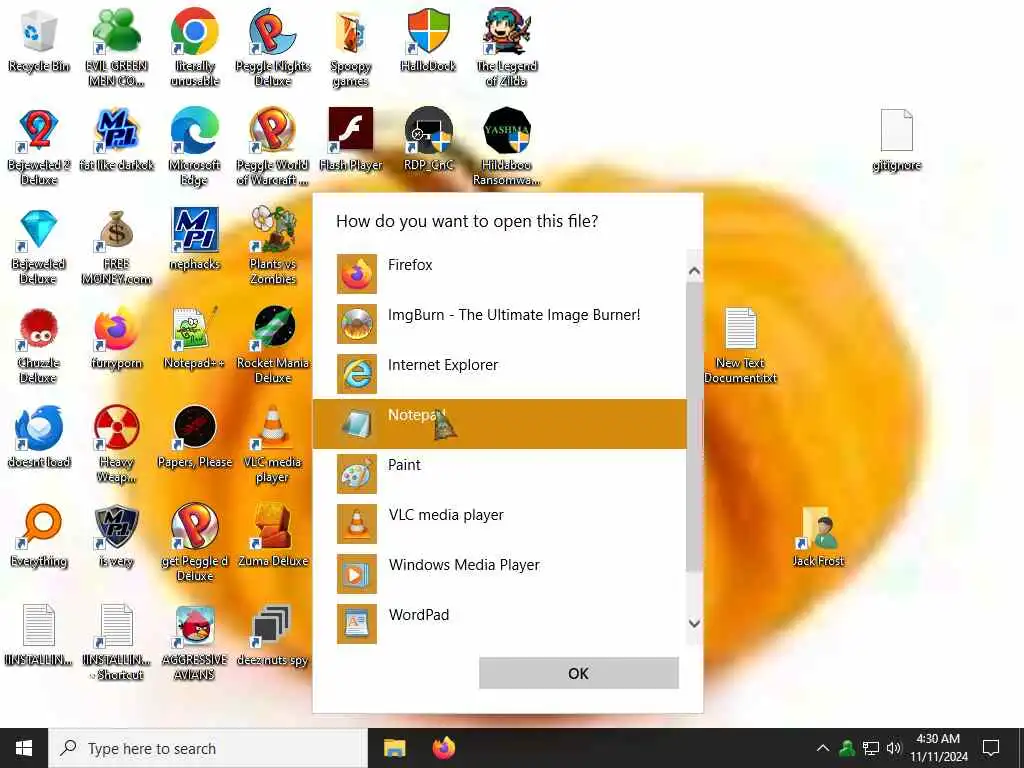Viewport: 1024px width, 768px height.
Task: Open the volume control tray icon
Action: tap(894, 748)
